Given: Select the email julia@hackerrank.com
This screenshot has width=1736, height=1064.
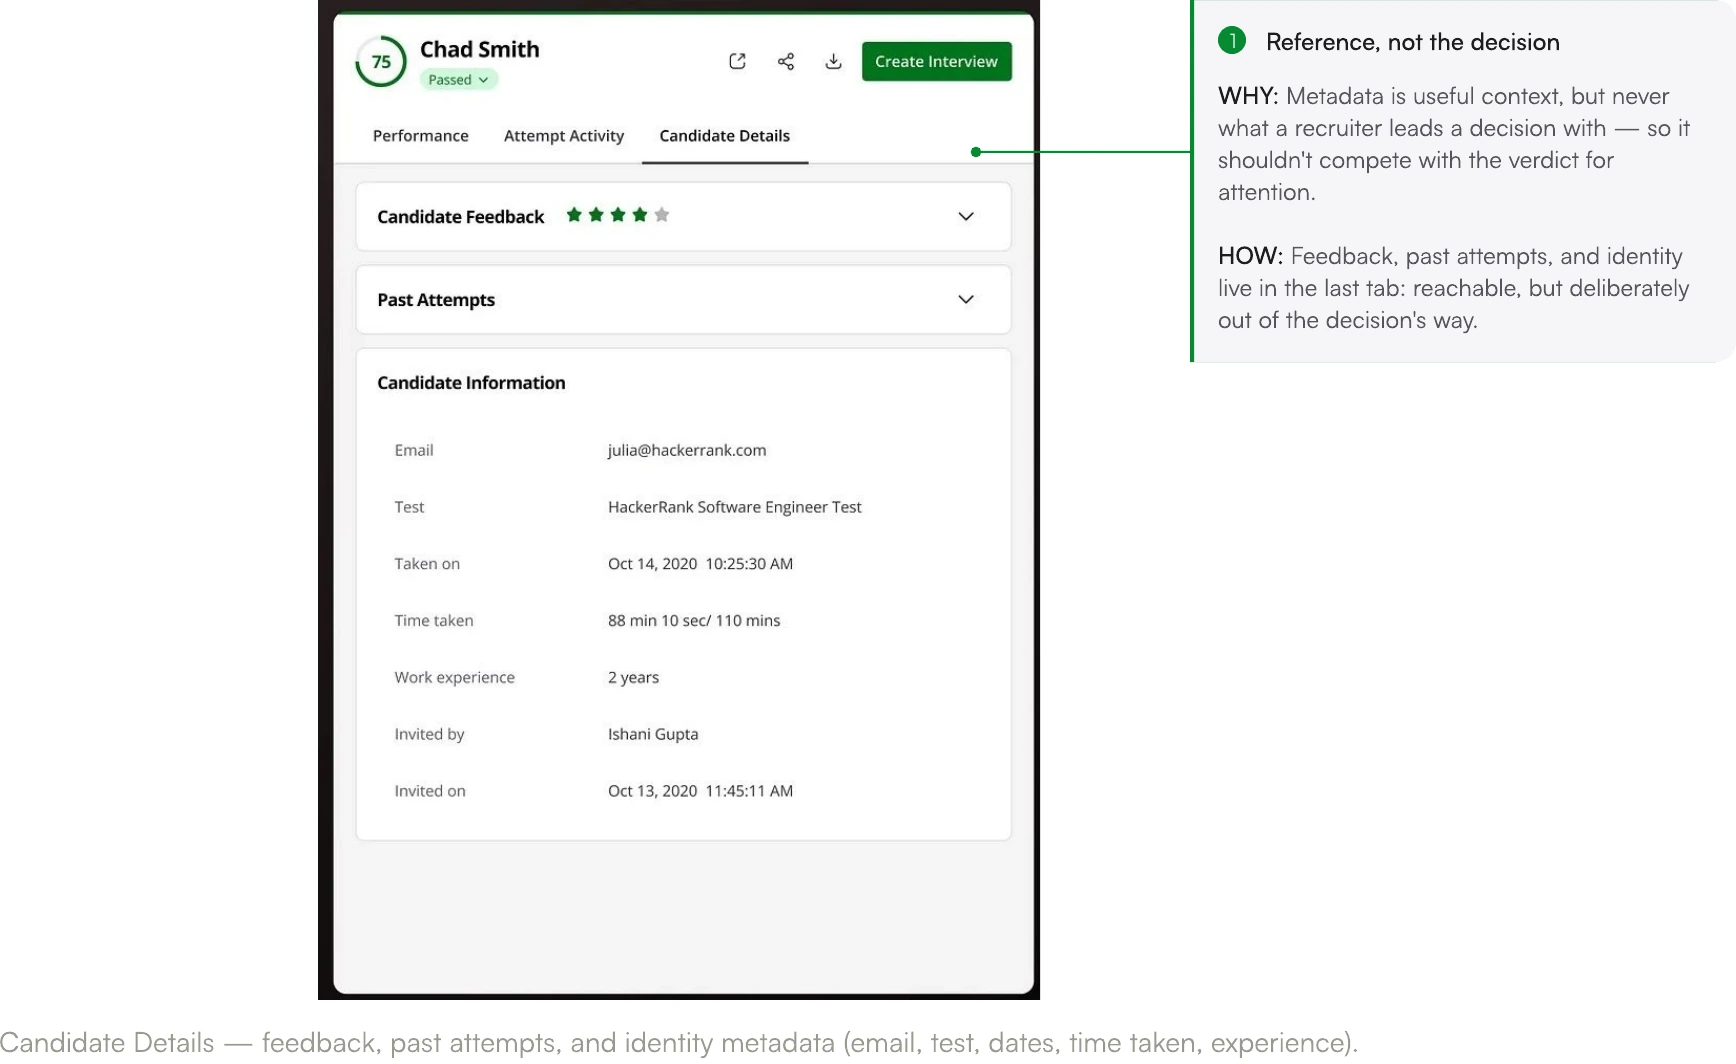Looking at the screenshot, I should (x=687, y=450).
